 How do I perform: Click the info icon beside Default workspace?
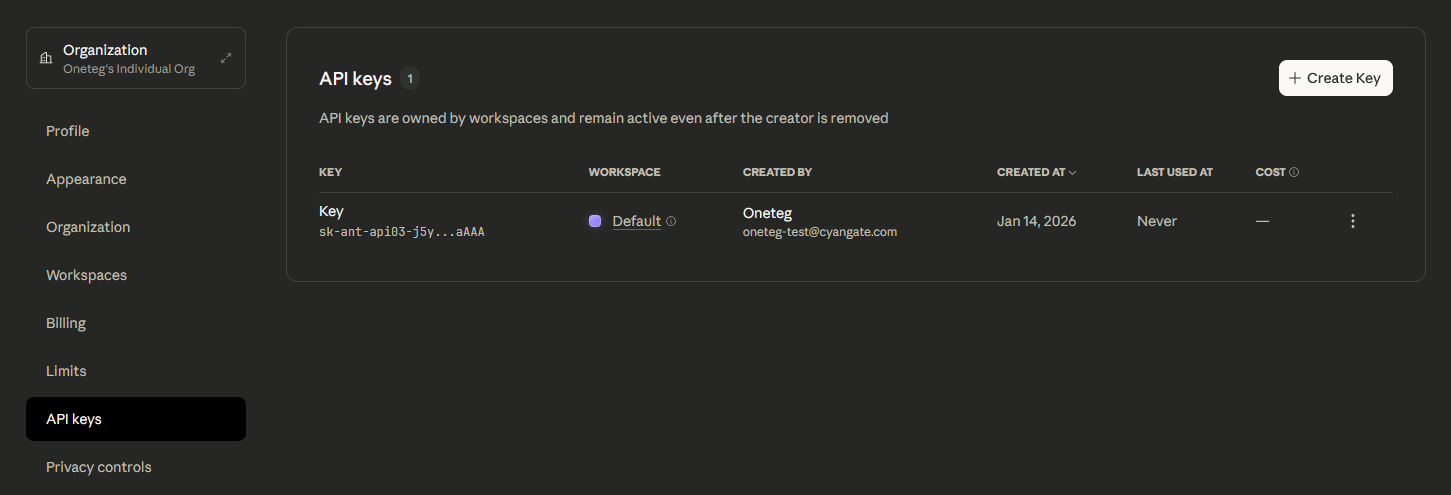tap(671, 221)
